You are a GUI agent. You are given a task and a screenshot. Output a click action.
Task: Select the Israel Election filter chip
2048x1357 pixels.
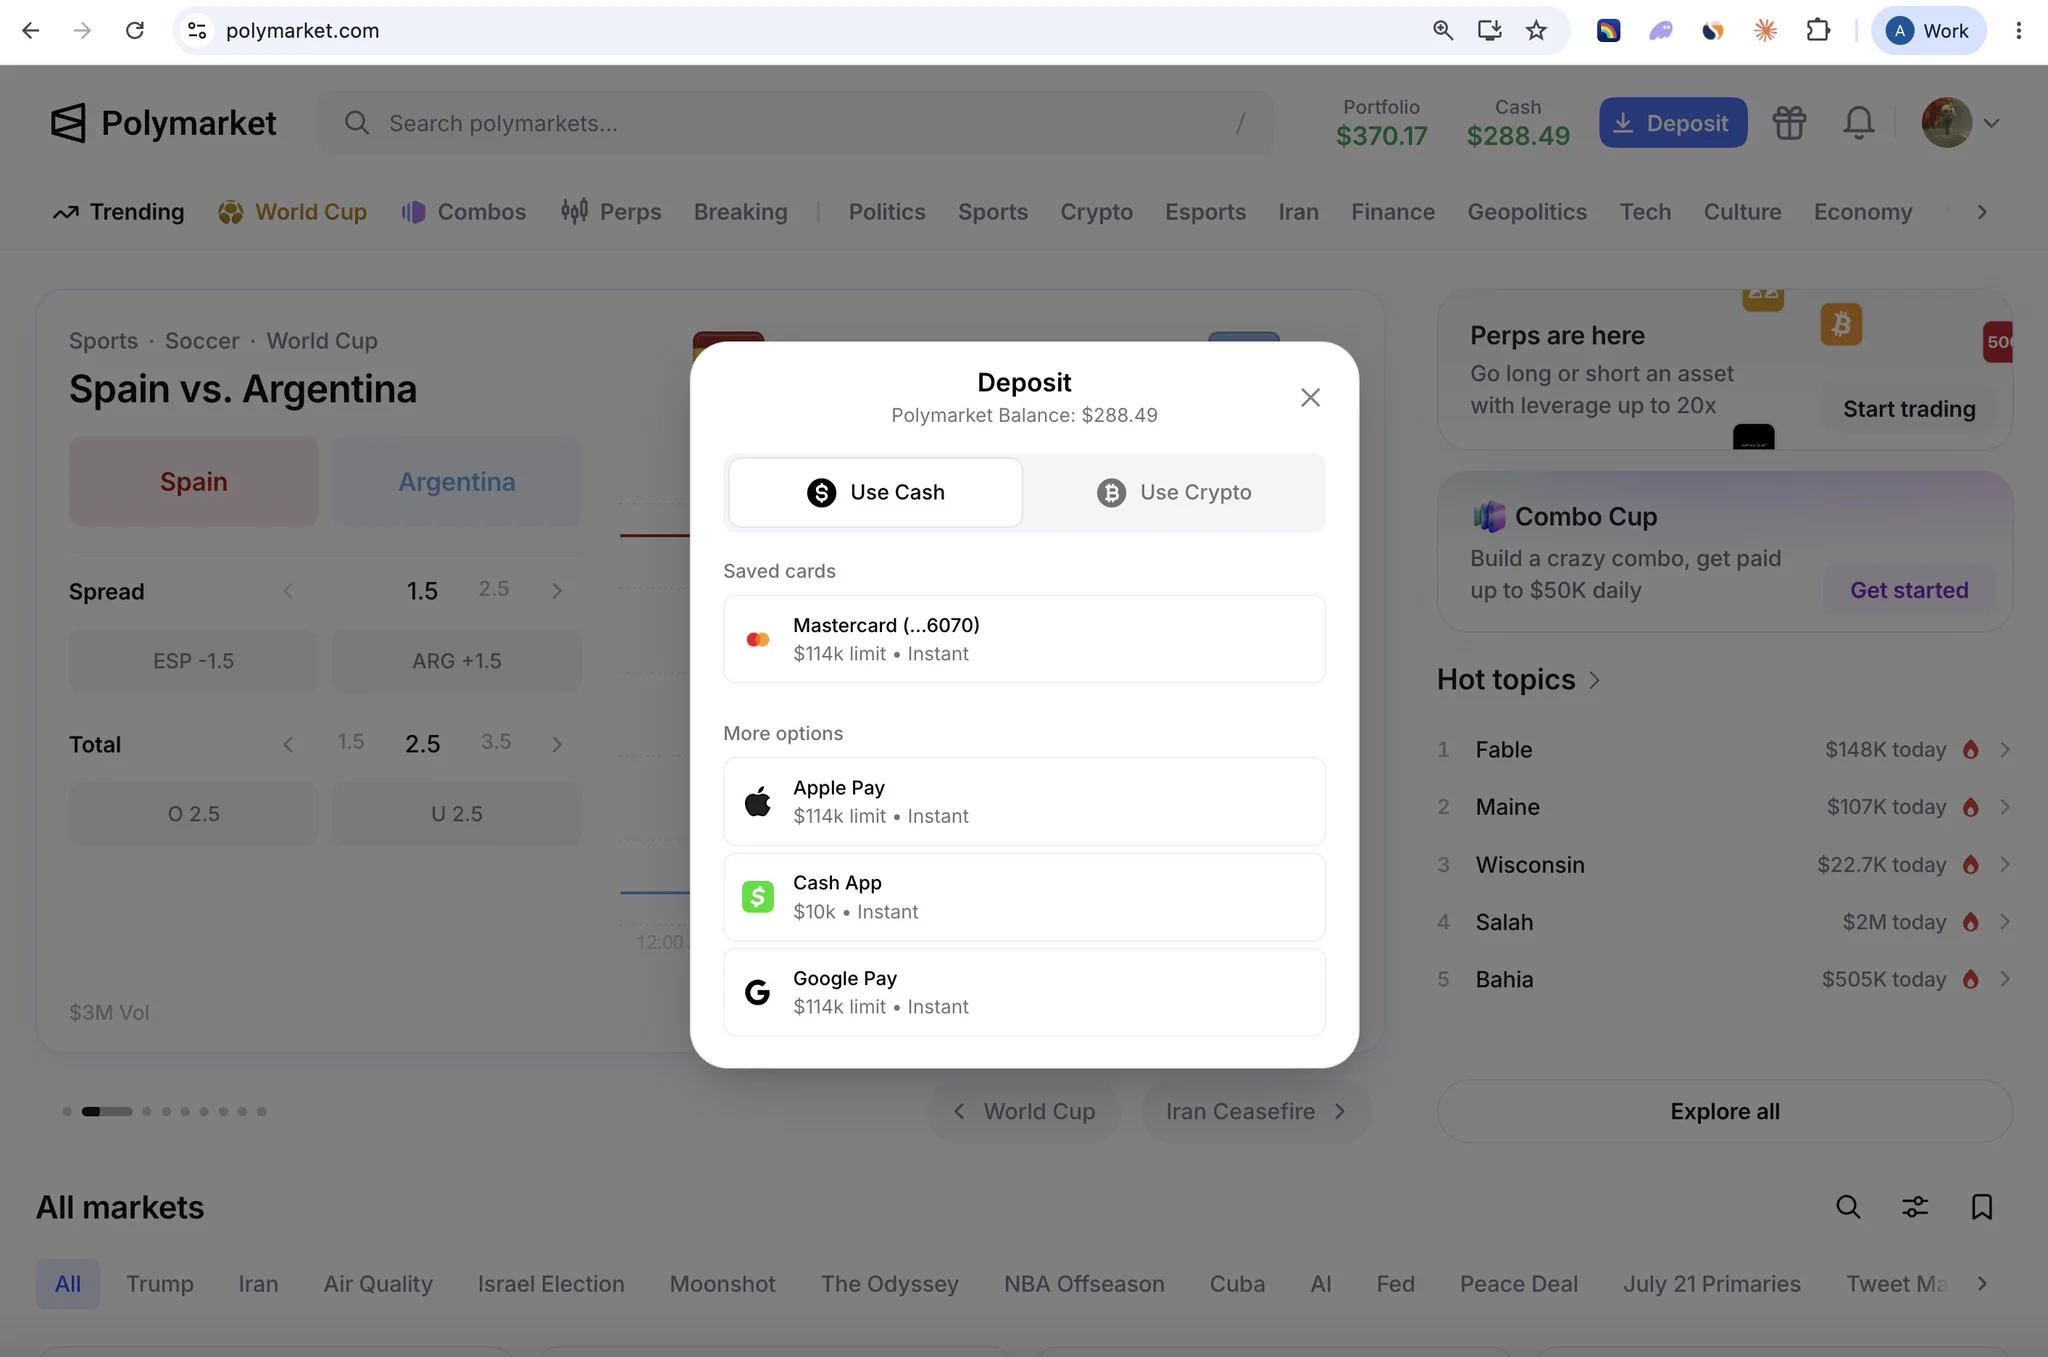(x=551, y=1284)
